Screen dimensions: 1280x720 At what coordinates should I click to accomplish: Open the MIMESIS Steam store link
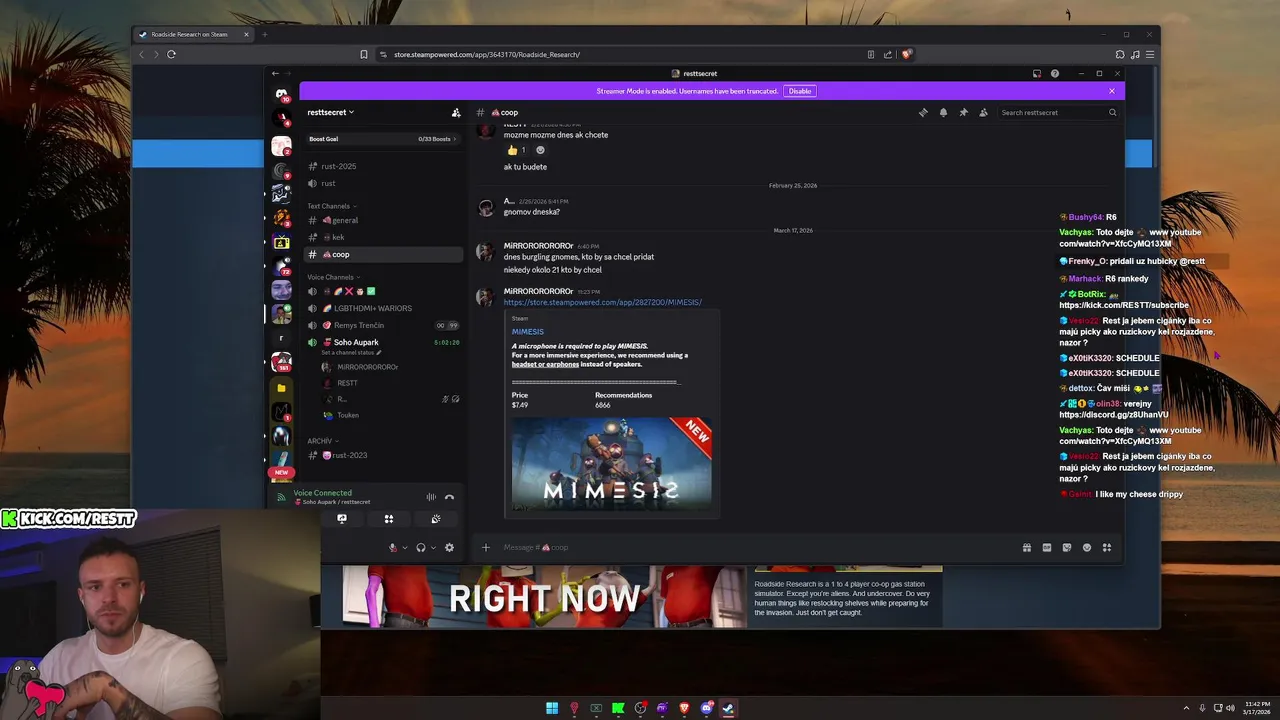pos(602,302)
